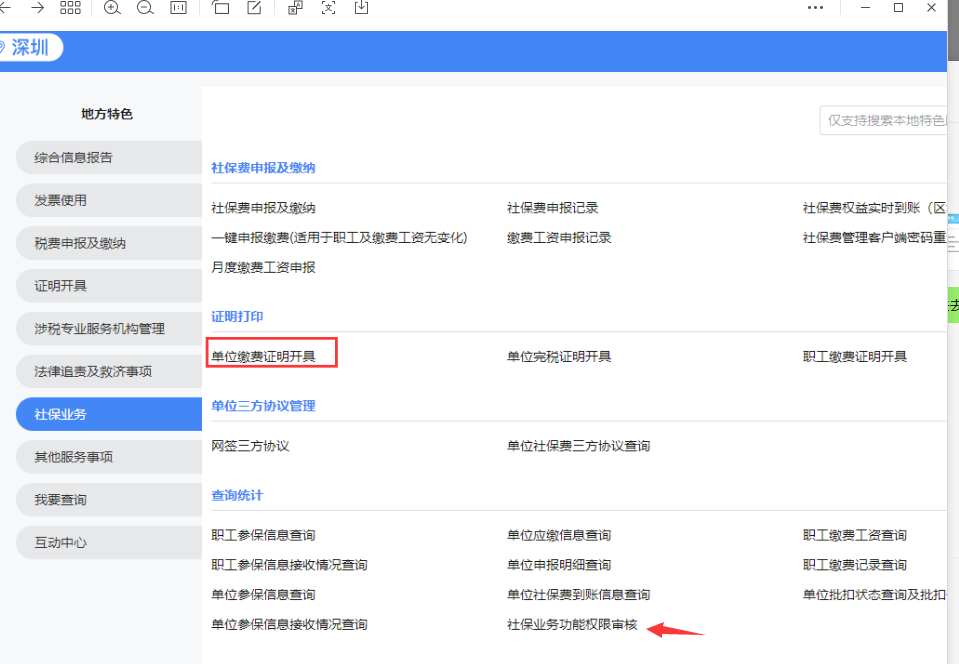Click the zoom out magnifier icon

coord(145,8)
